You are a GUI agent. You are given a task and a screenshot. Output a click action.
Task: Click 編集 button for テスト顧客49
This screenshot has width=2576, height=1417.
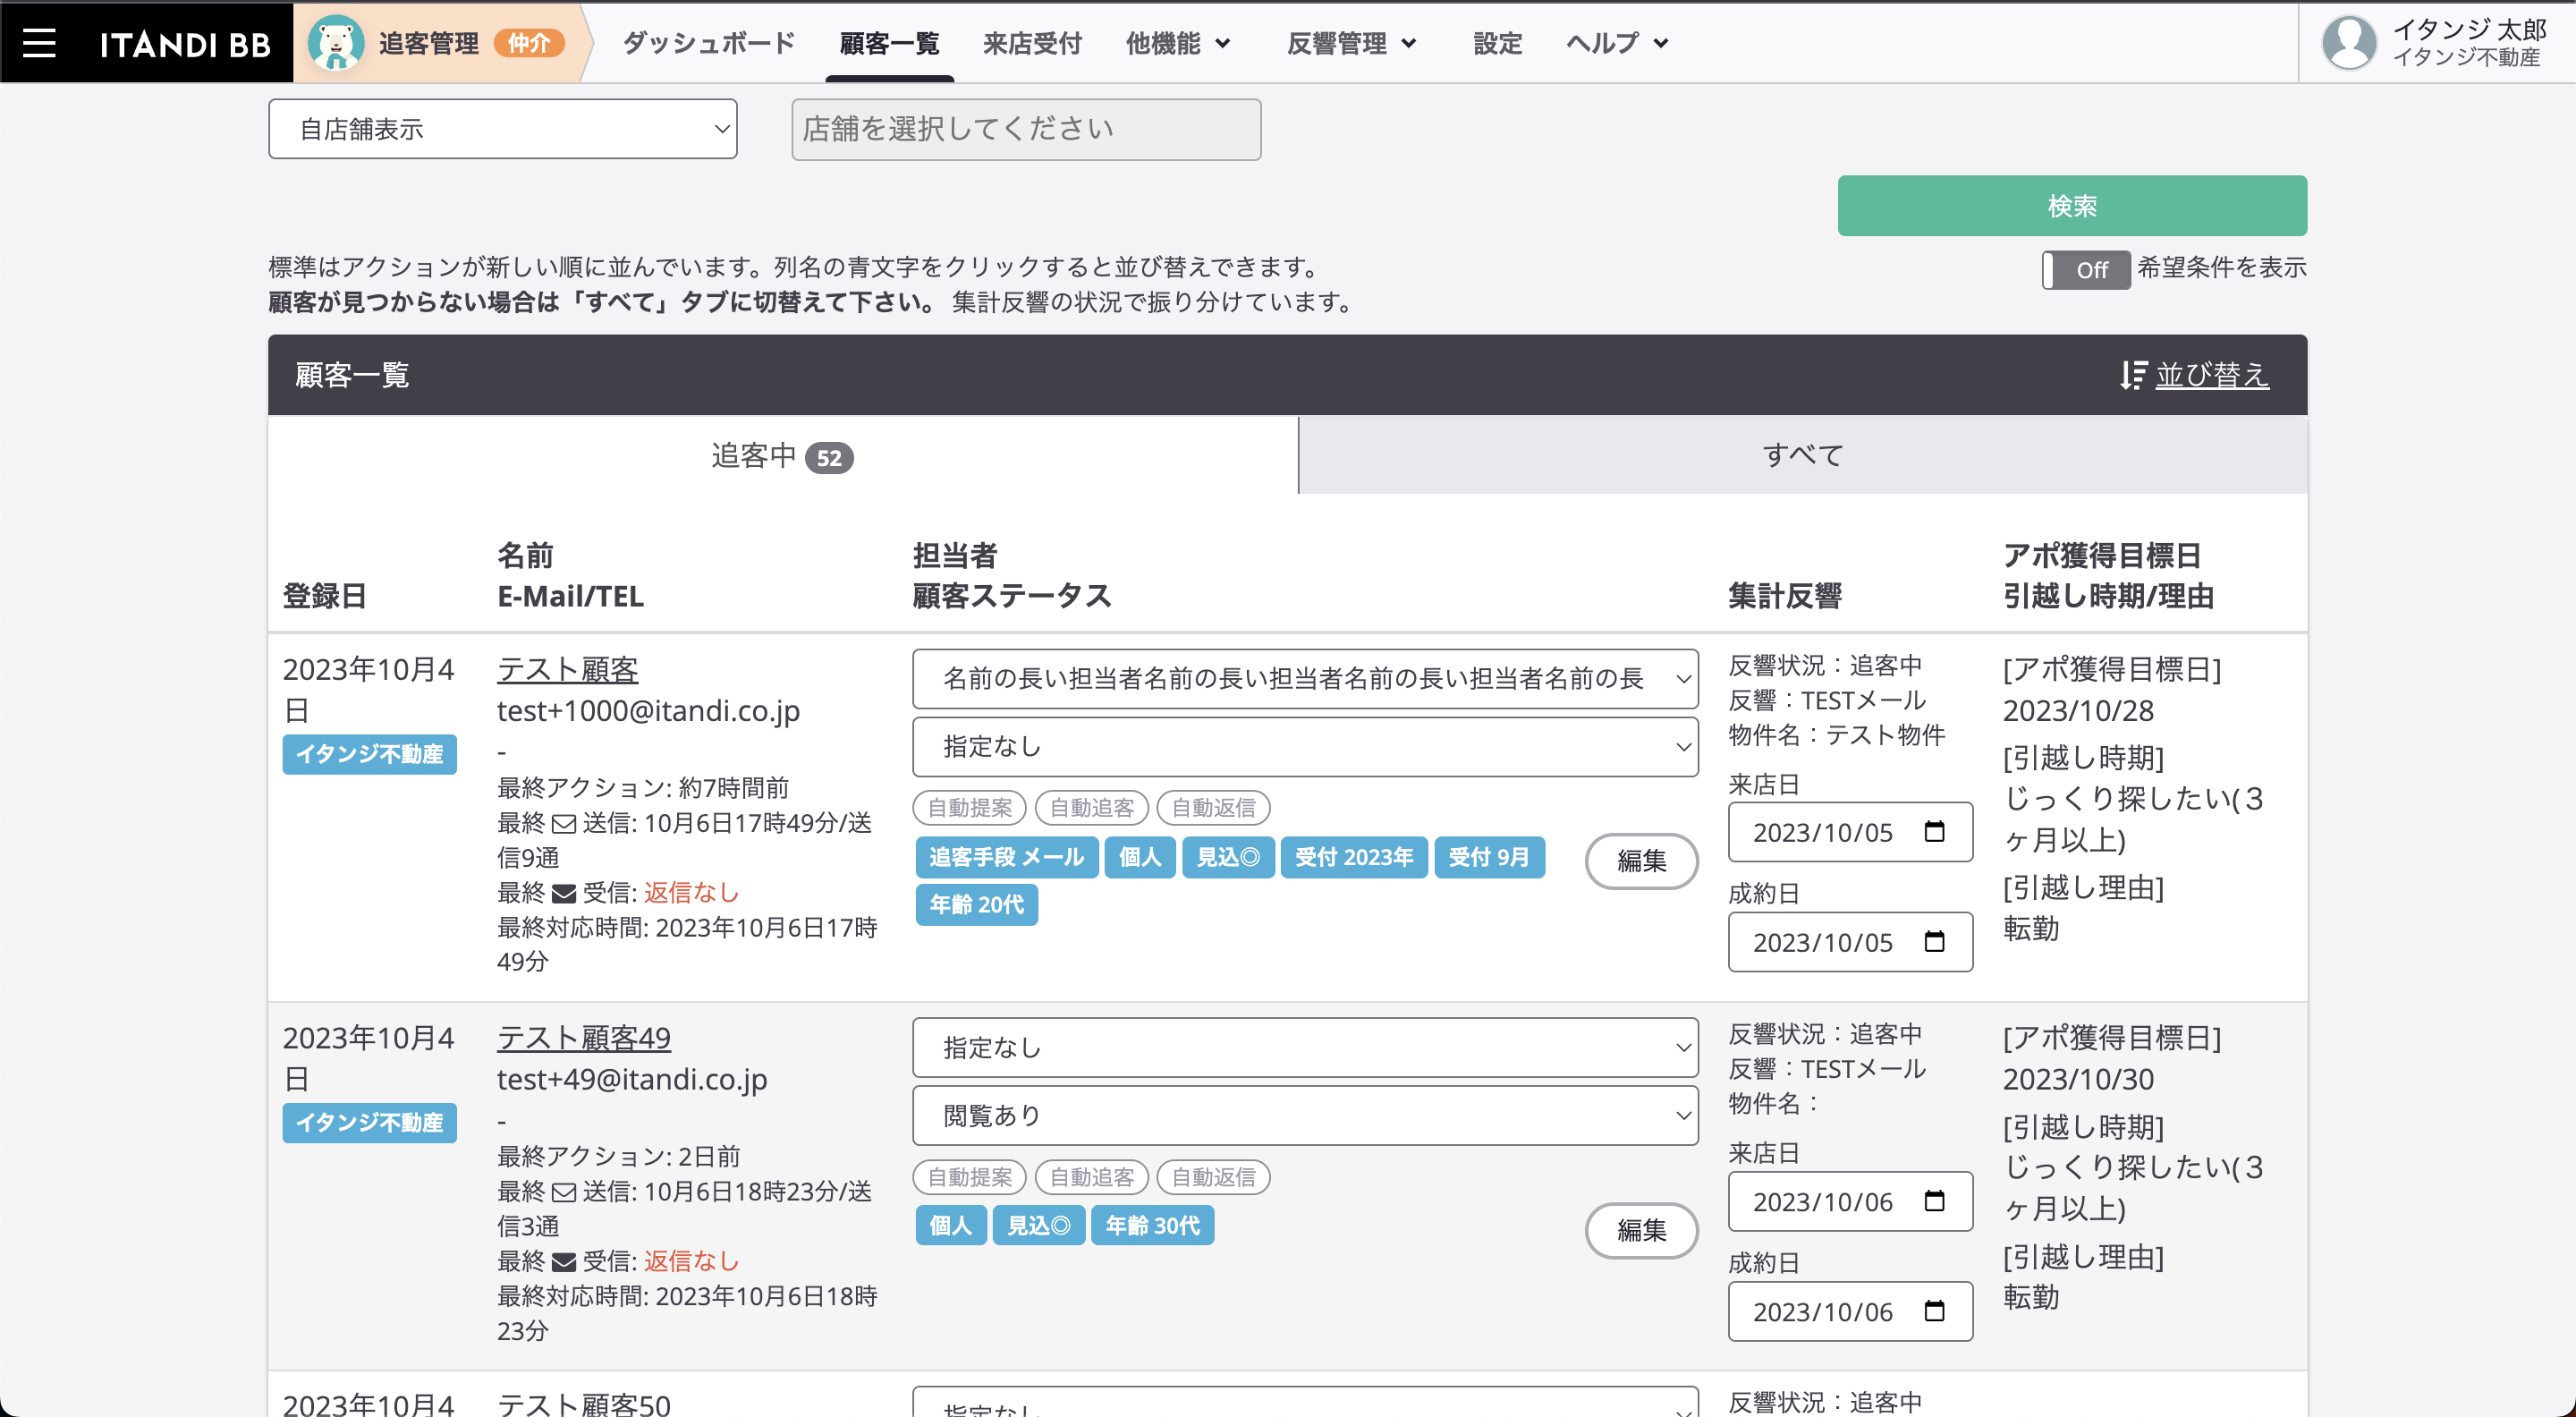coord(1641,1230)
